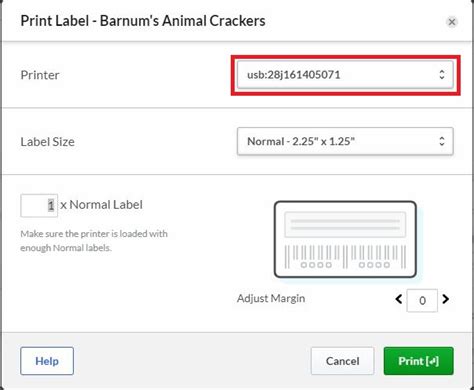Click the green Print button
The image size is (474, 390).
[419, 361]
